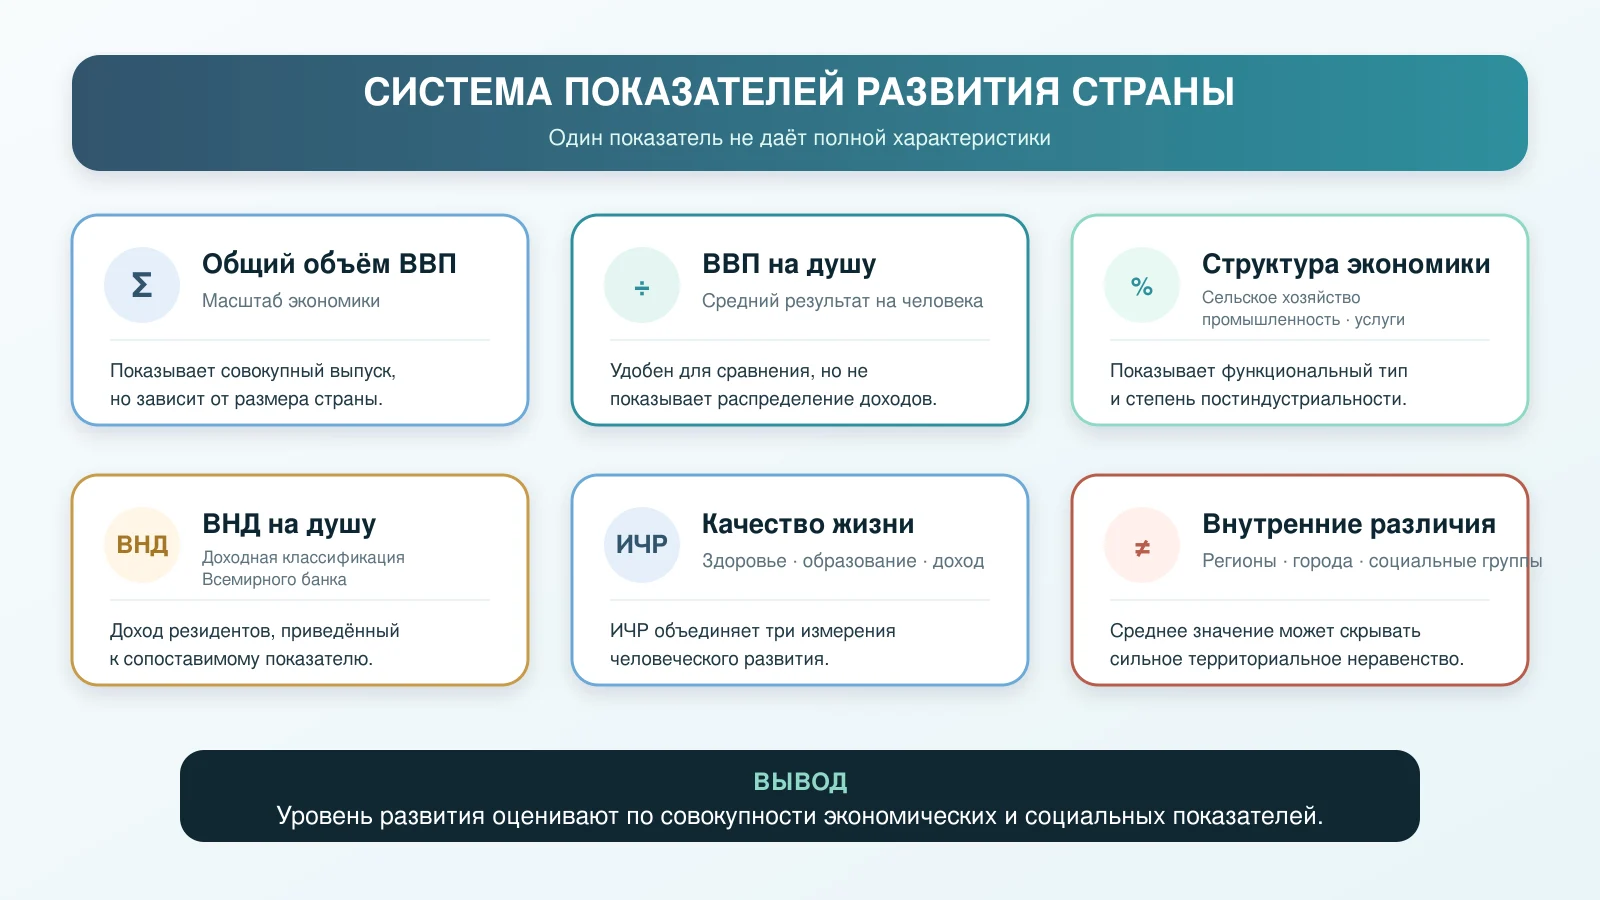The height and width of the screenshot is (900, 1600).
Task: Click the text ИЧР объединяет три измерения
Action: click(752, 631)
